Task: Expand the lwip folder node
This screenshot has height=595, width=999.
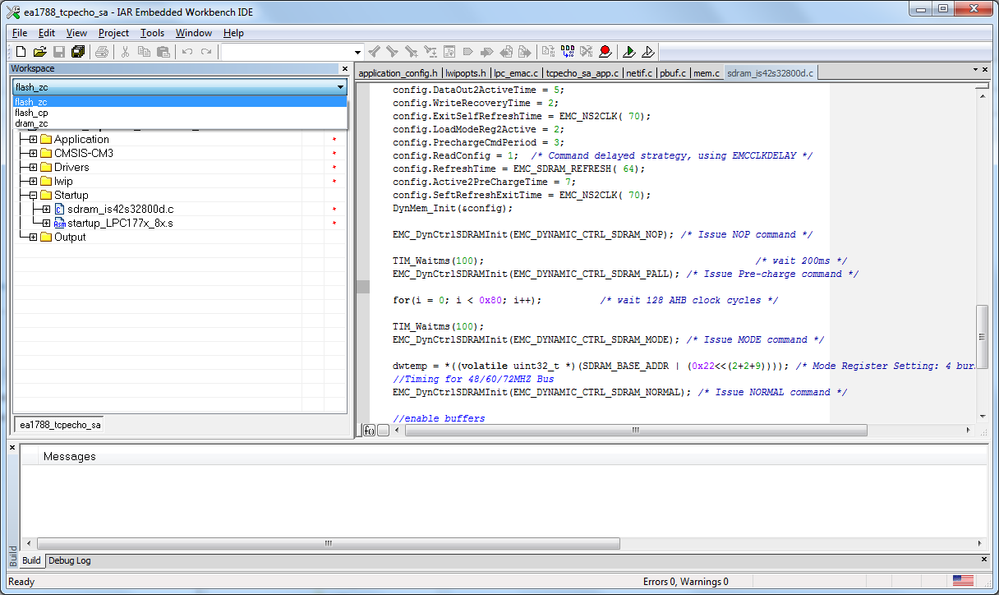Action: click(33, 182)
